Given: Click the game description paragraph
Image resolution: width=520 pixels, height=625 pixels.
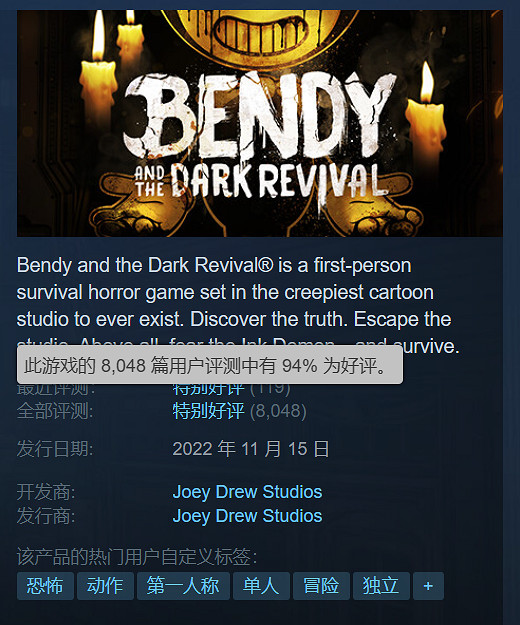Looking at the screenshot, I should coord(238,305).
